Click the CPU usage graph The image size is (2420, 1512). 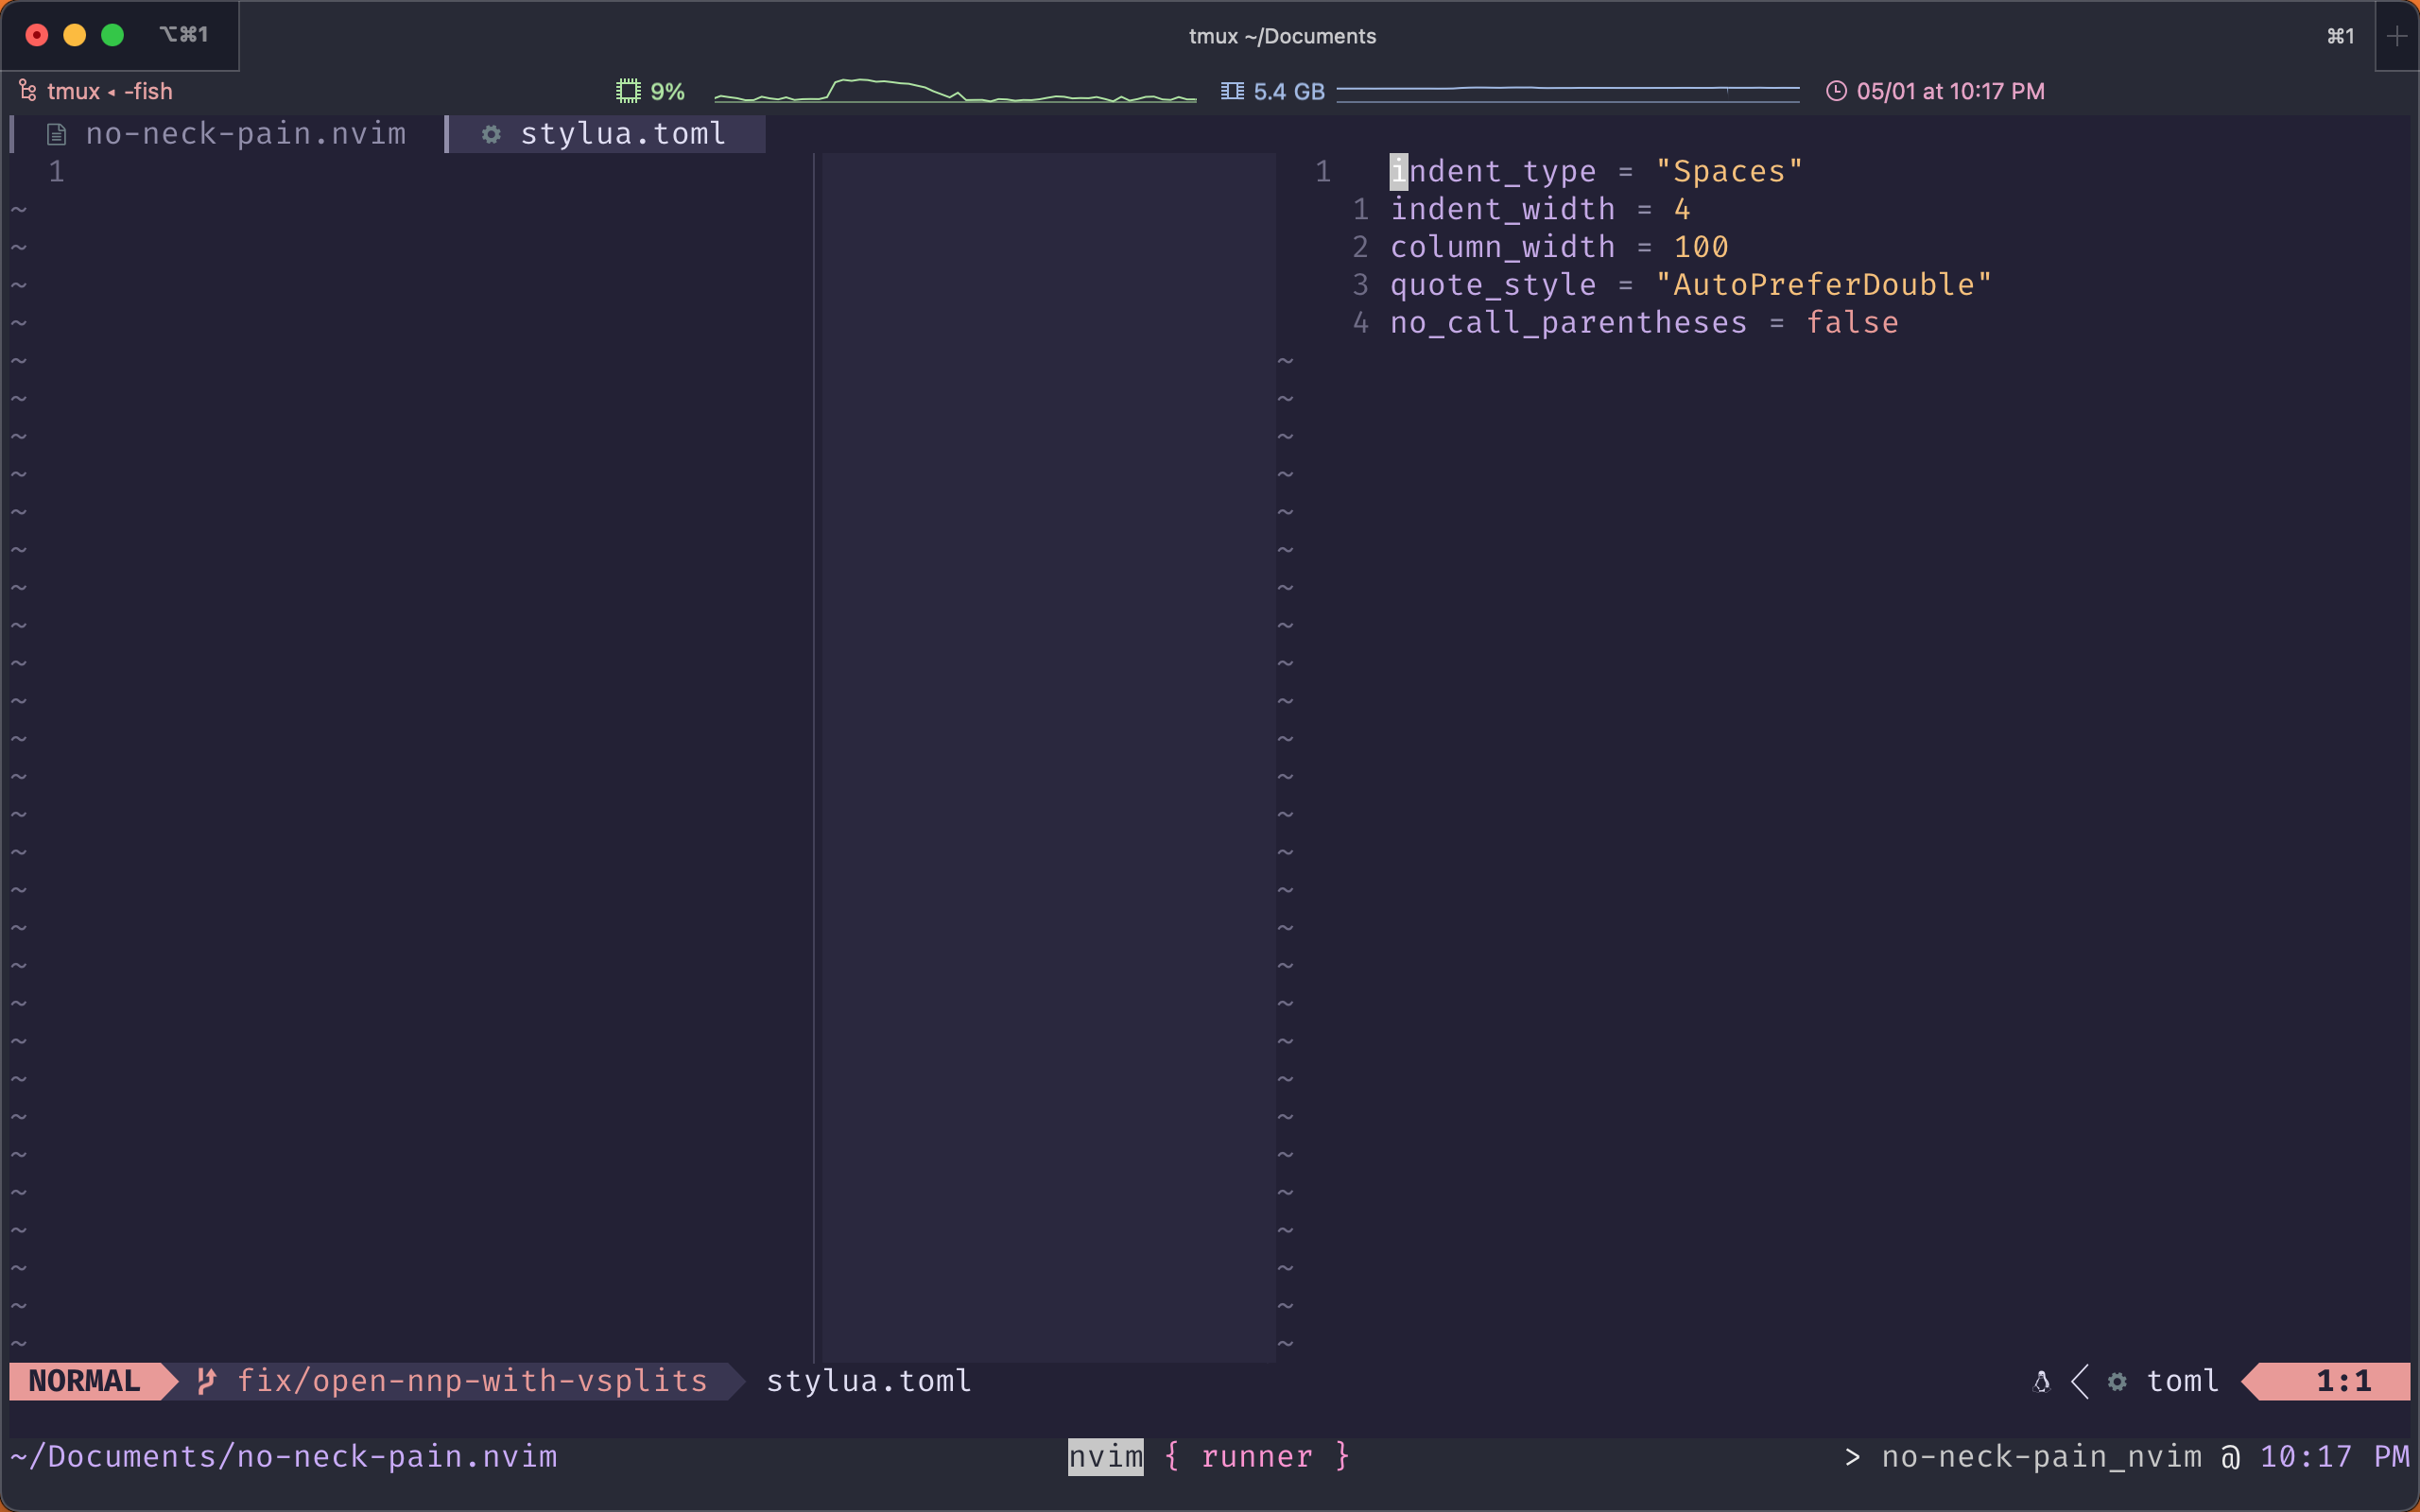coord(955,91)
